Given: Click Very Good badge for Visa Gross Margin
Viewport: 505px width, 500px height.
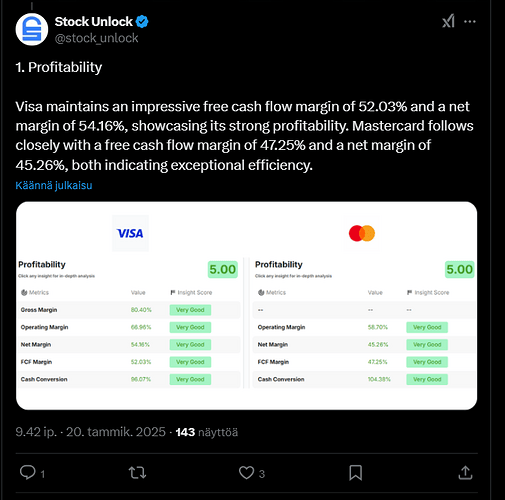Looking at the screenshot, I should pos(190,310).
